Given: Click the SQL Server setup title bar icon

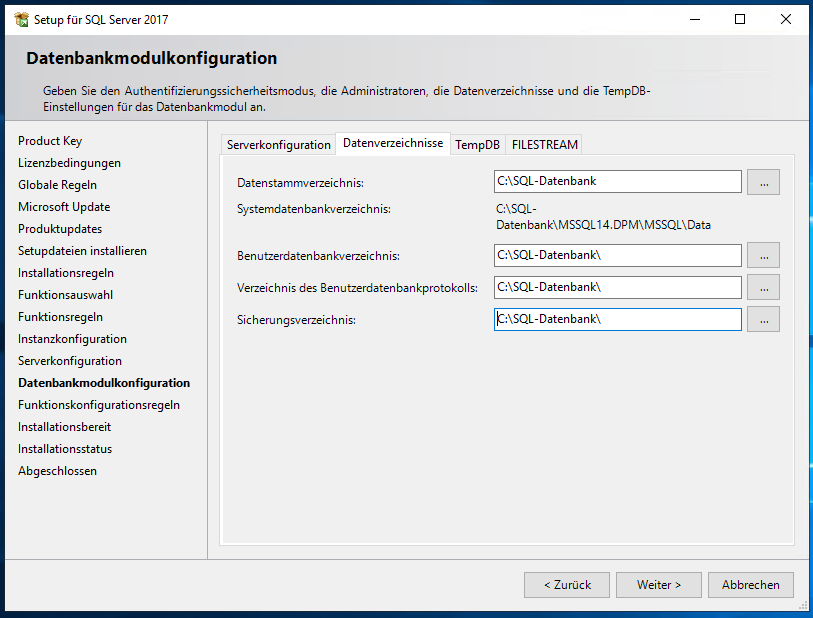Looking at the screenshot, I should click(22, 20).
